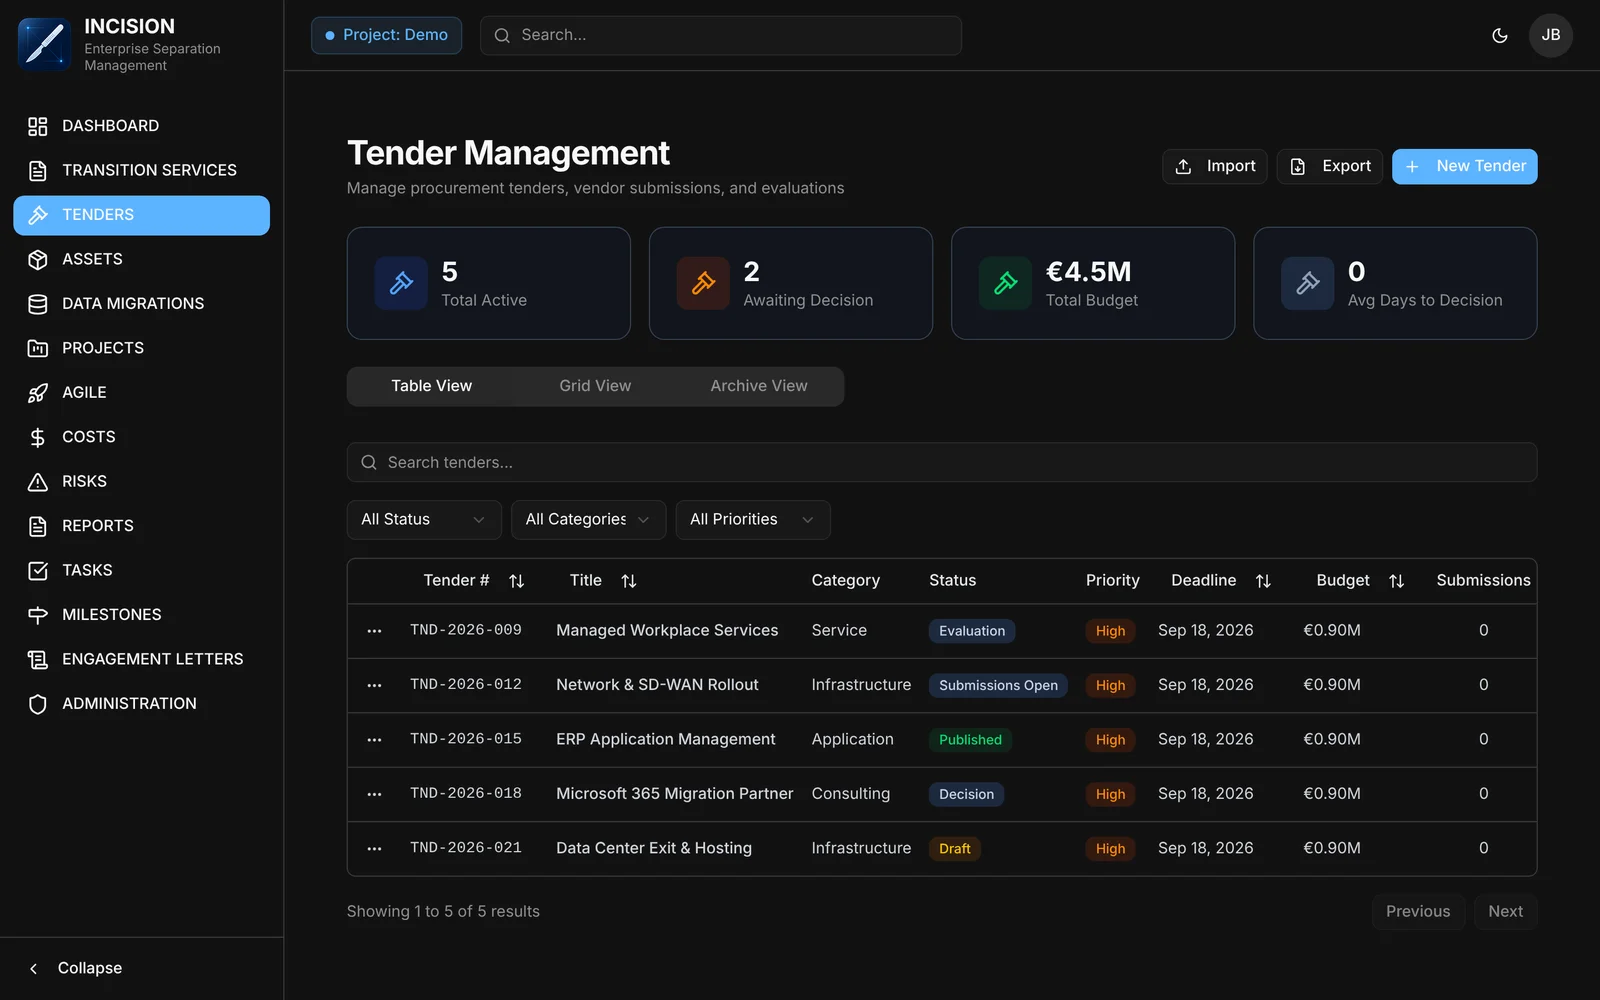Expand the All Priorities dropdown
The height and width of the screenshot is (1000, 1600).
[753, 520]
